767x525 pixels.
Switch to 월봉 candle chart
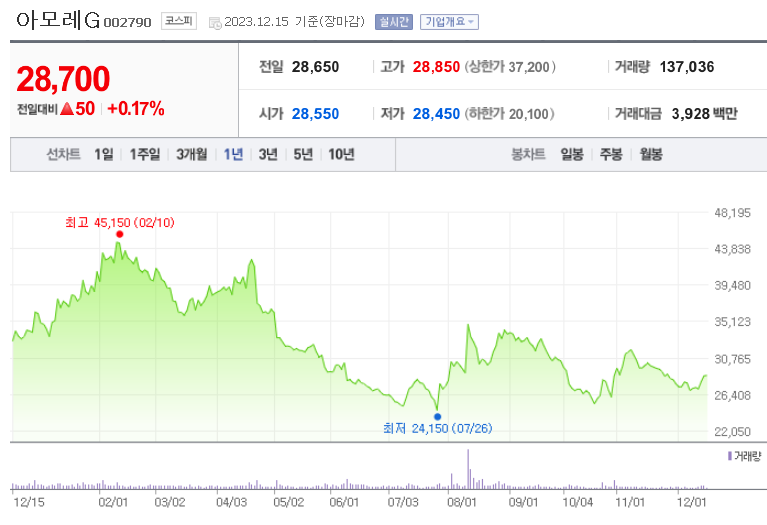coord(651,155)
